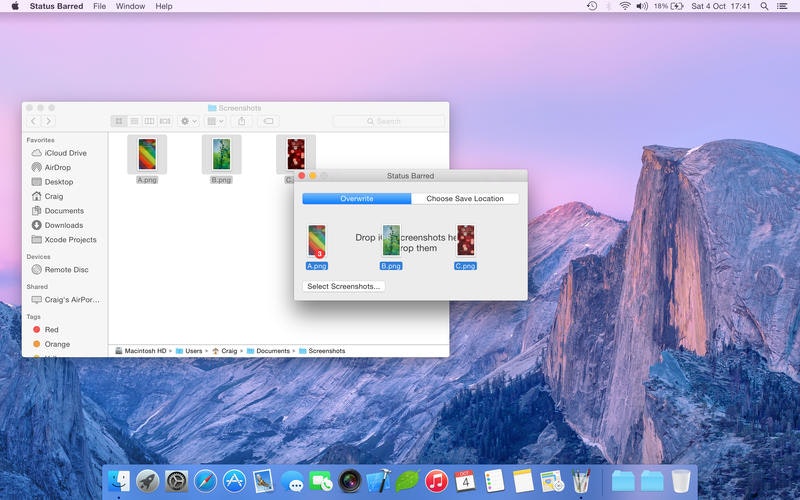This screenshot has height=500, width=800.
Task: Click the battery status in menu bar
Action: [668, 6]
